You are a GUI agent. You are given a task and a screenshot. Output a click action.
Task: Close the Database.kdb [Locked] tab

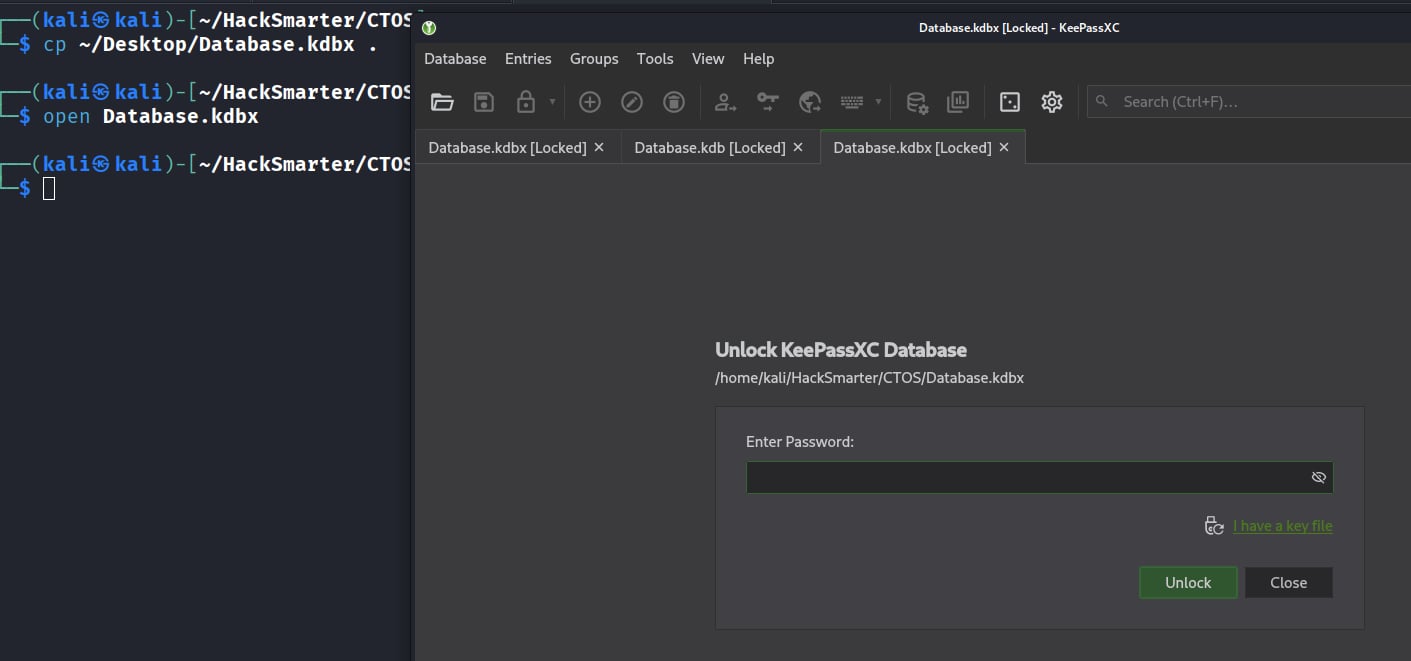click(798, 147)
